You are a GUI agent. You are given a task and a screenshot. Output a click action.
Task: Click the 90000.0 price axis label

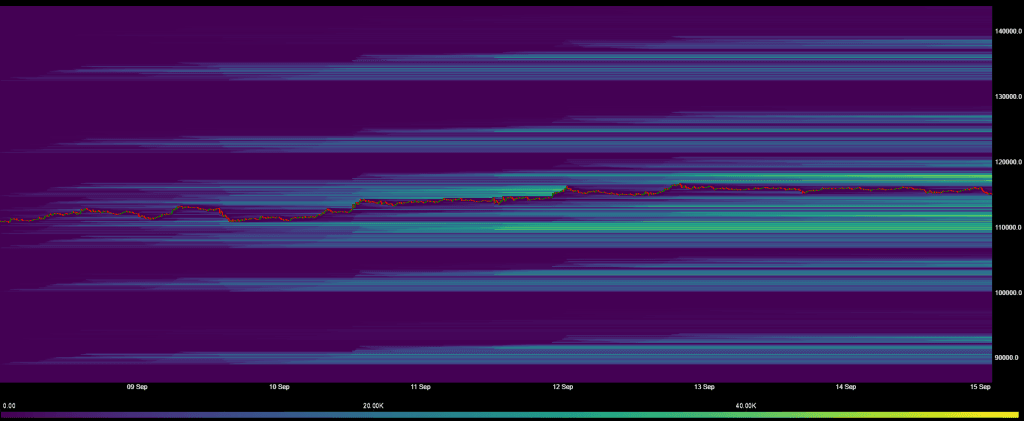point(1006,358)
